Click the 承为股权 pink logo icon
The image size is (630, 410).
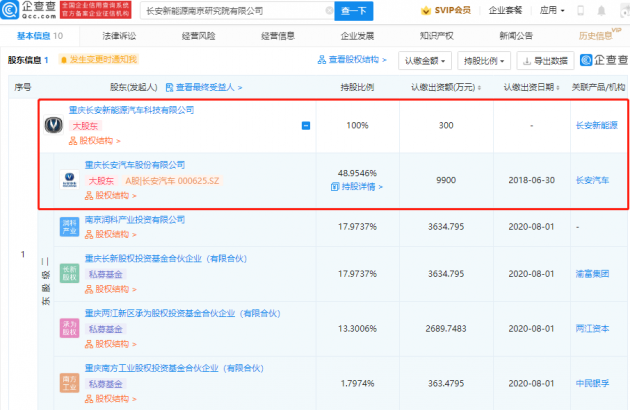click(x=70, y=328)
